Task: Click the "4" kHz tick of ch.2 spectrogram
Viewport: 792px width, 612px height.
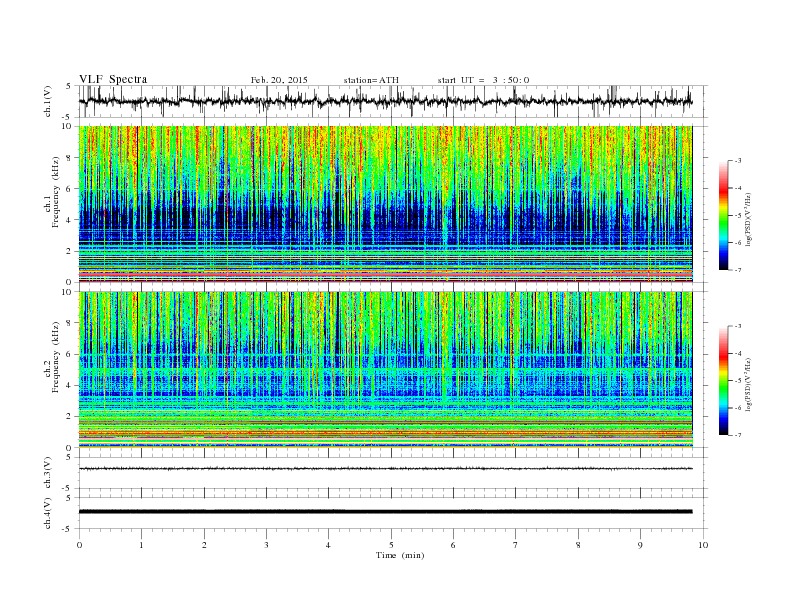Action: tap(69, 385)
